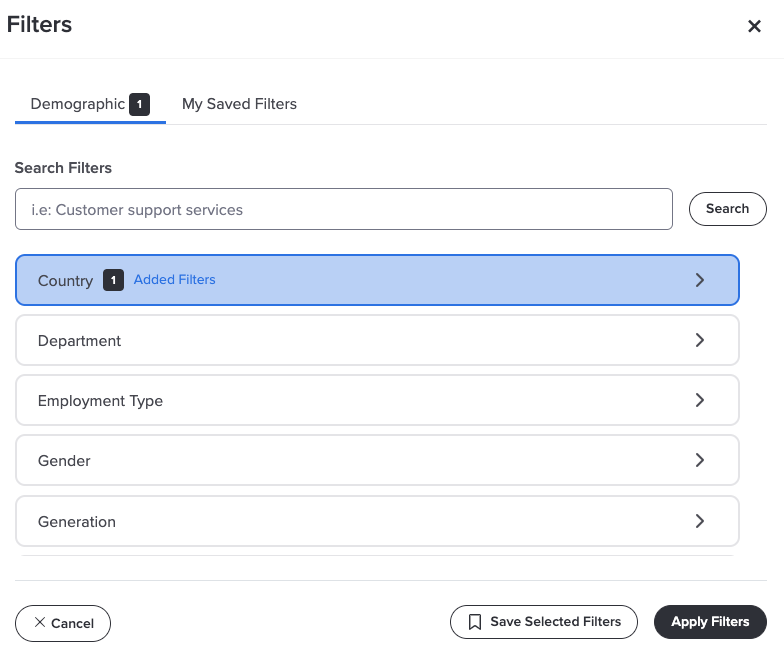Expand the Gender filter chevron
This screenshot has height=660, width=784.
click(x=700, y=460)
